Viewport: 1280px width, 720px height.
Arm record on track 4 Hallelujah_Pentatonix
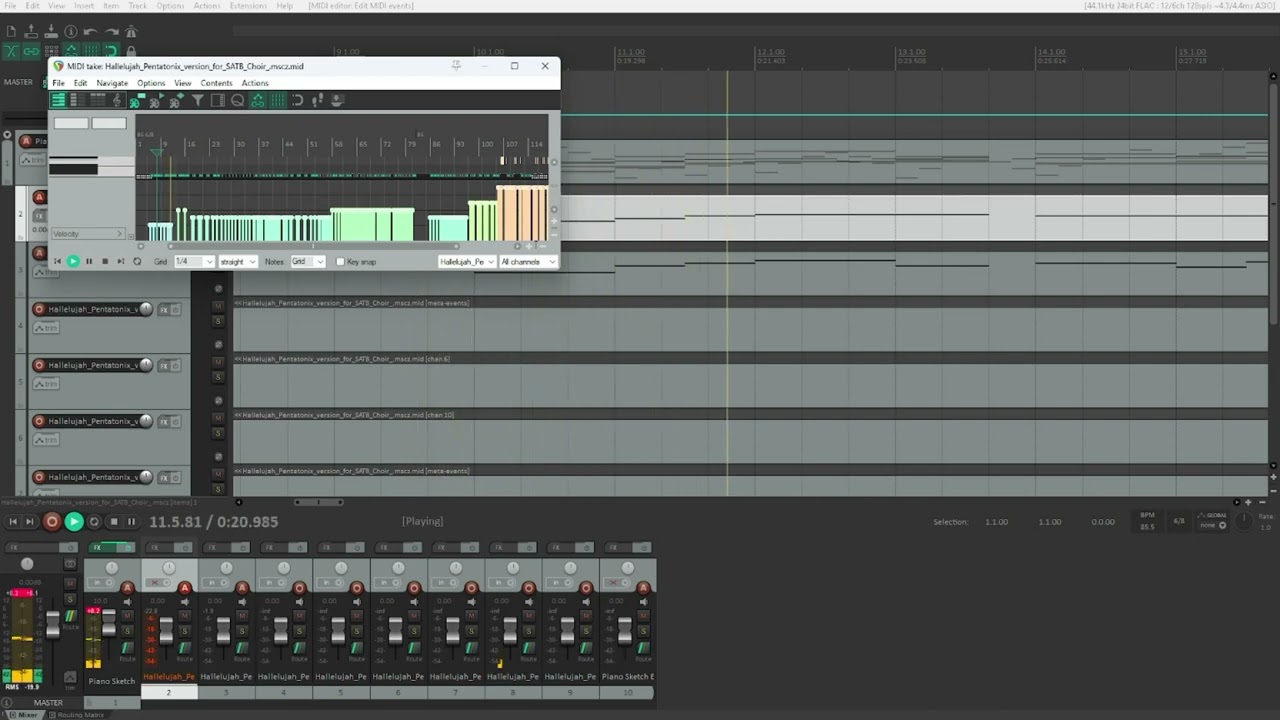click(x=39, y=309)
